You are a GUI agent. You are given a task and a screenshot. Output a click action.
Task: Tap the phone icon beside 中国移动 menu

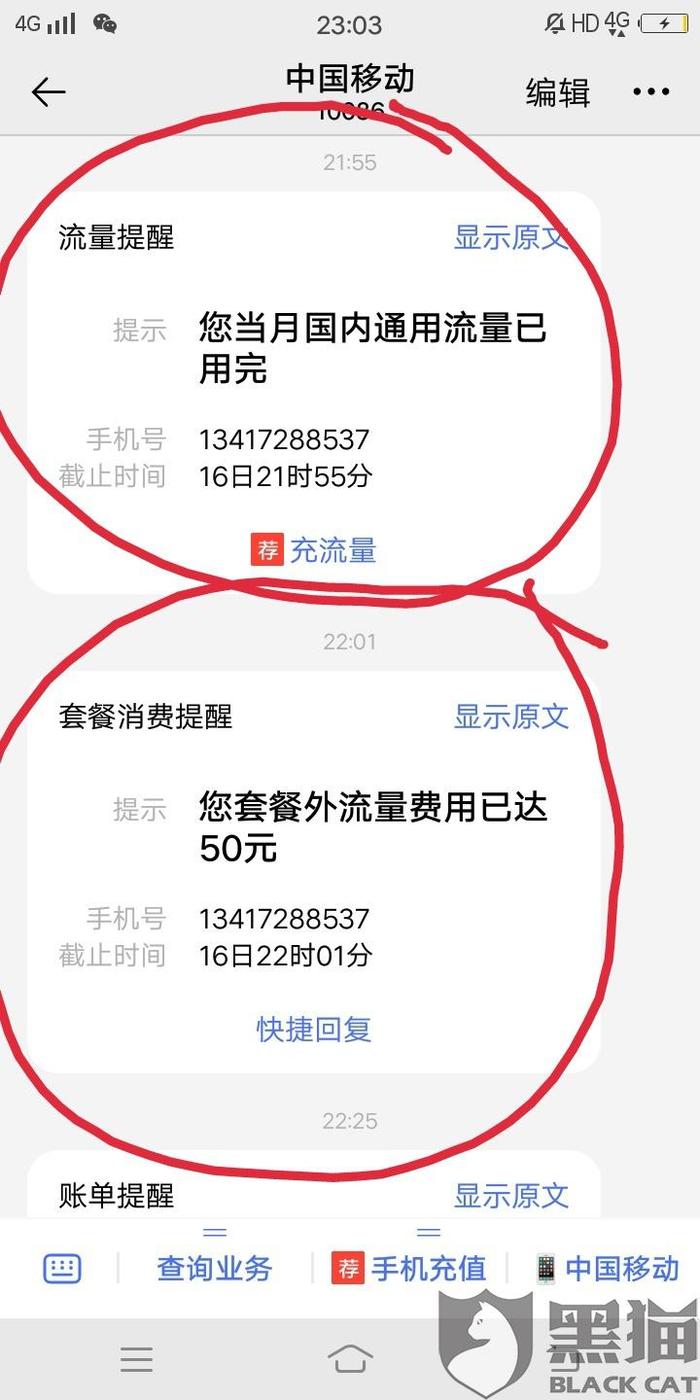[546, 1269]
